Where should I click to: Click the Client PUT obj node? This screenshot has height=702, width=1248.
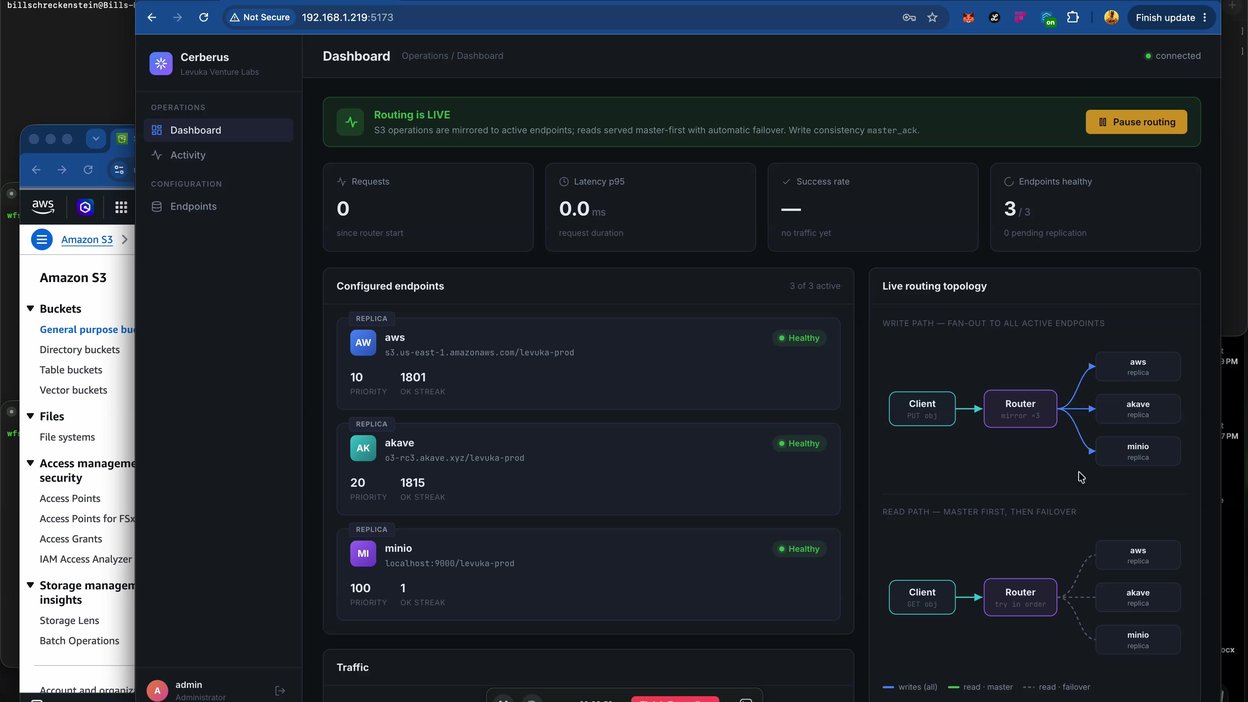tap(922, 409)
